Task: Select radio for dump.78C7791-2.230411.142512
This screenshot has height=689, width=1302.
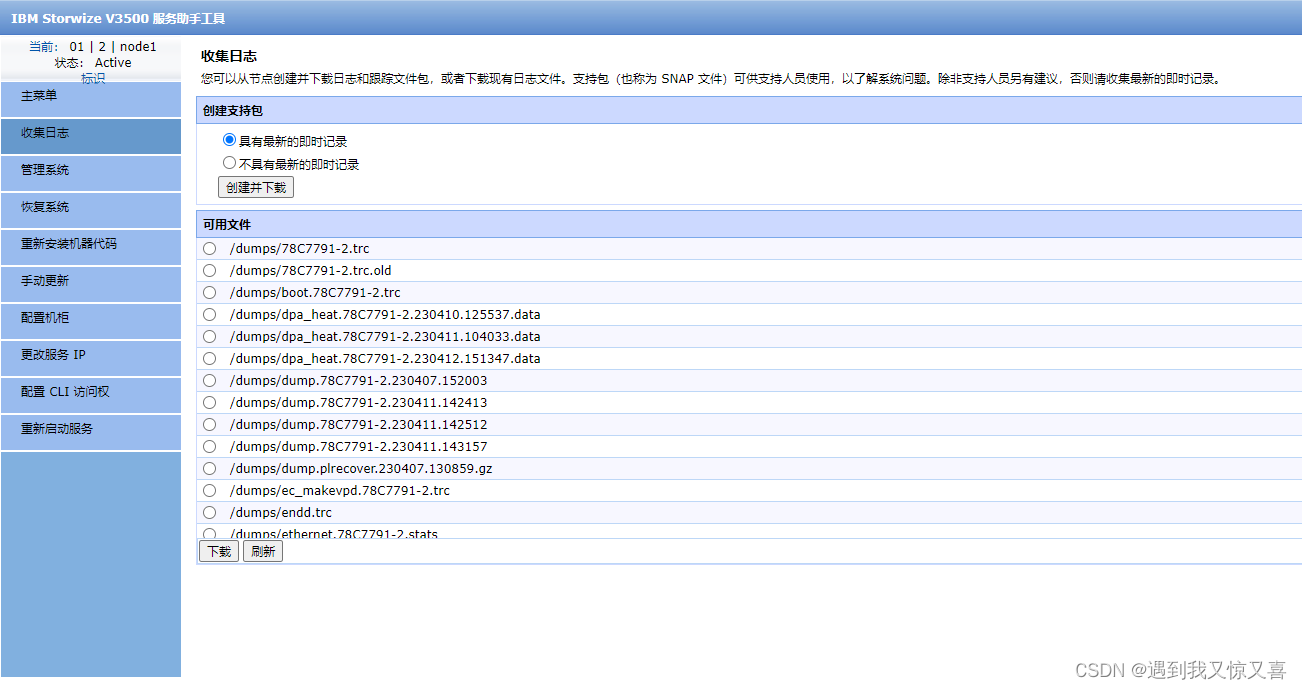Action: point(209,424)
